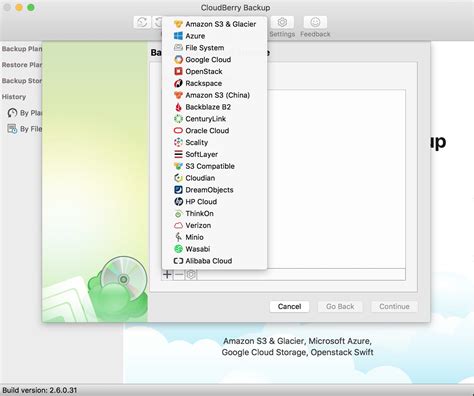Click the Go Back button
Viewport: 474px width, 396px height.
340,306
